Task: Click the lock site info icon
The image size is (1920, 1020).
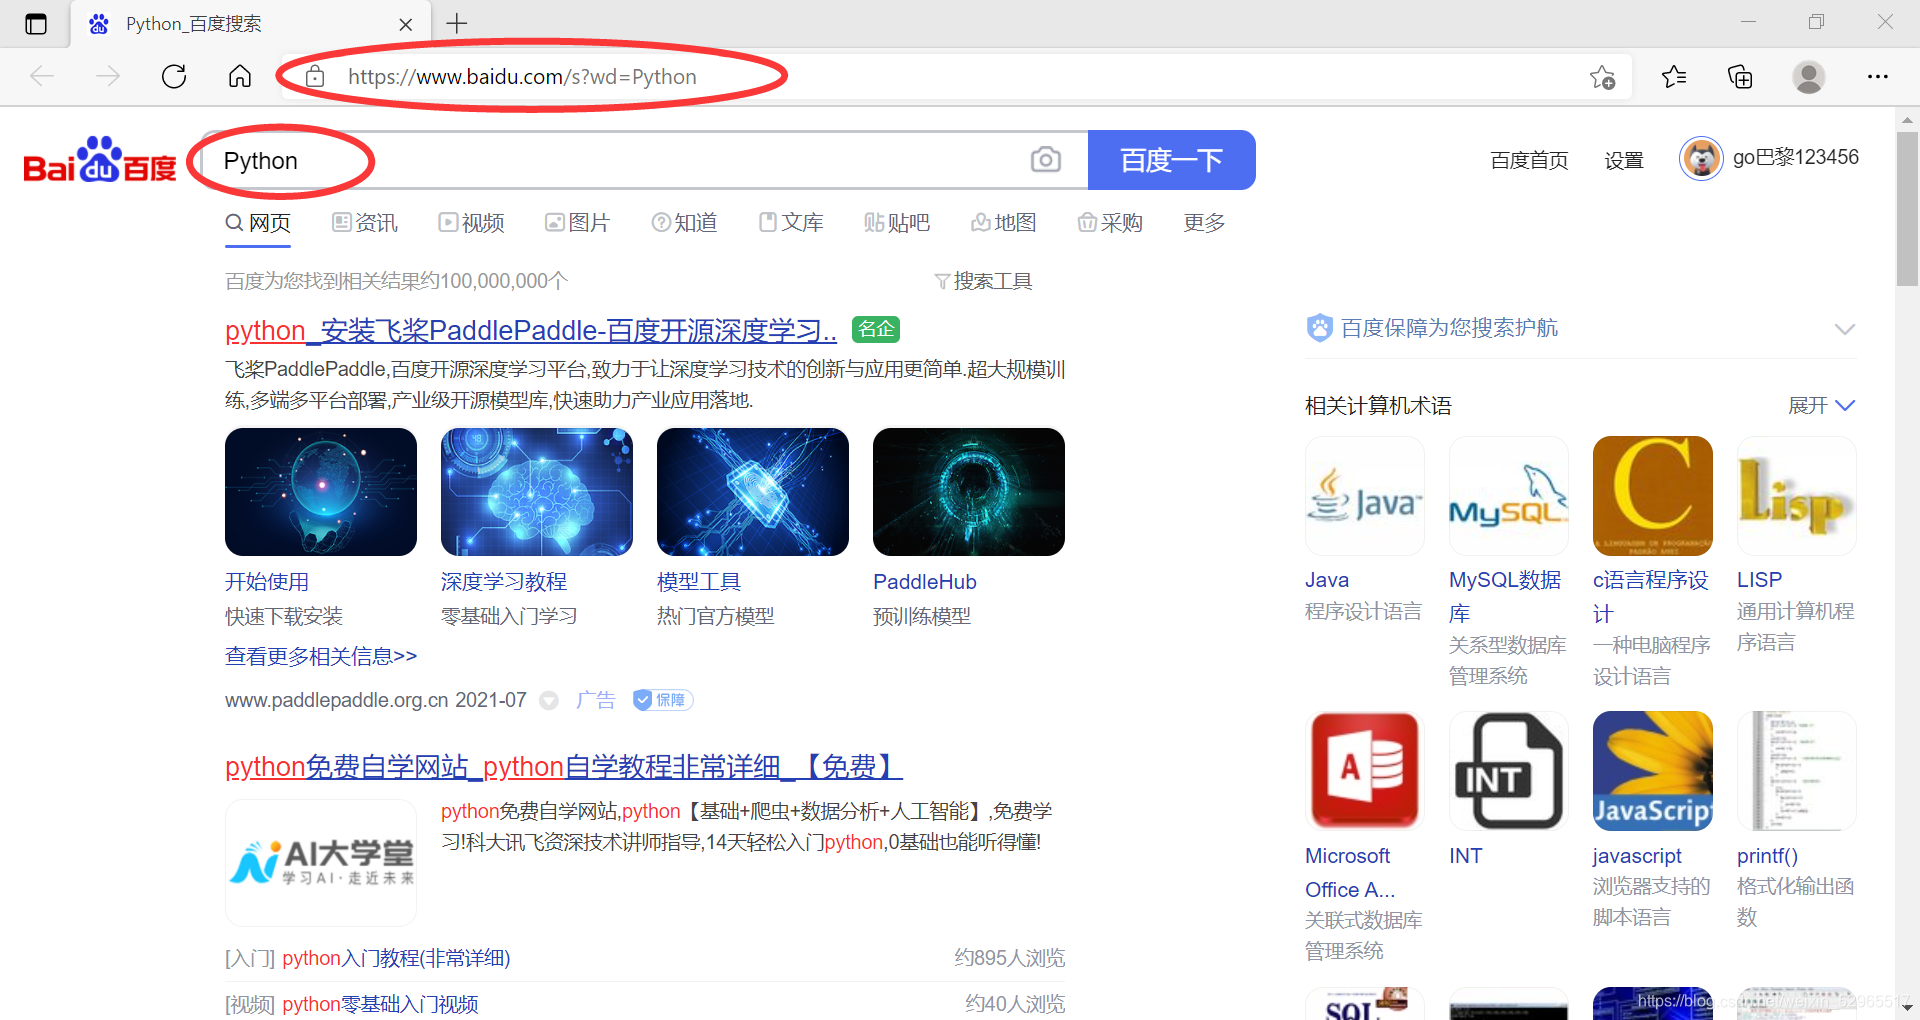Action: (x=315, y=76)
